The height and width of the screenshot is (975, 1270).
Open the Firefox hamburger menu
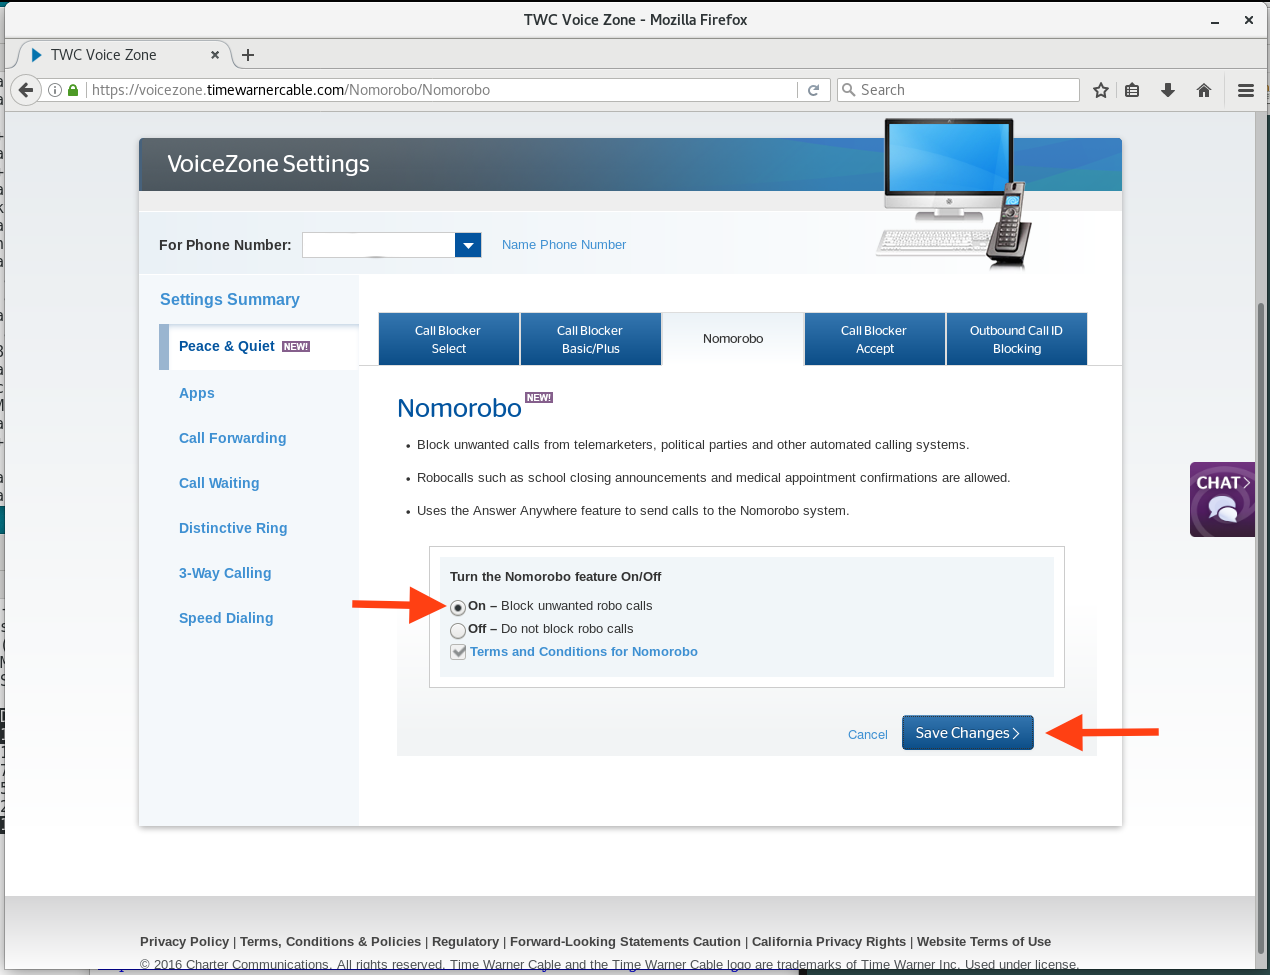click(x=1246, y=90)
